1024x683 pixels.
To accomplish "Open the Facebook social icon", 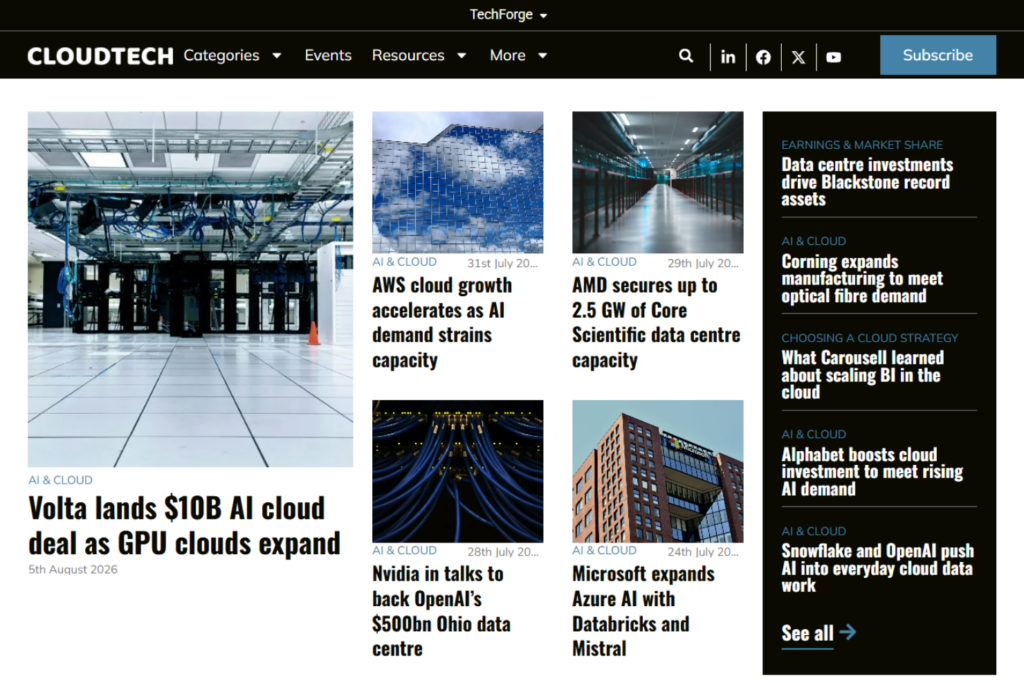I will pos(763,57).
